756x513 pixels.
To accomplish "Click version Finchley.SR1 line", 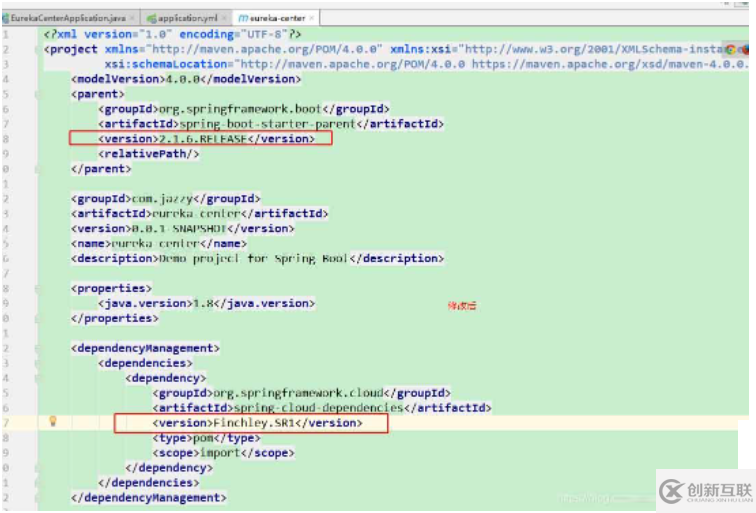I will (257, 423).
